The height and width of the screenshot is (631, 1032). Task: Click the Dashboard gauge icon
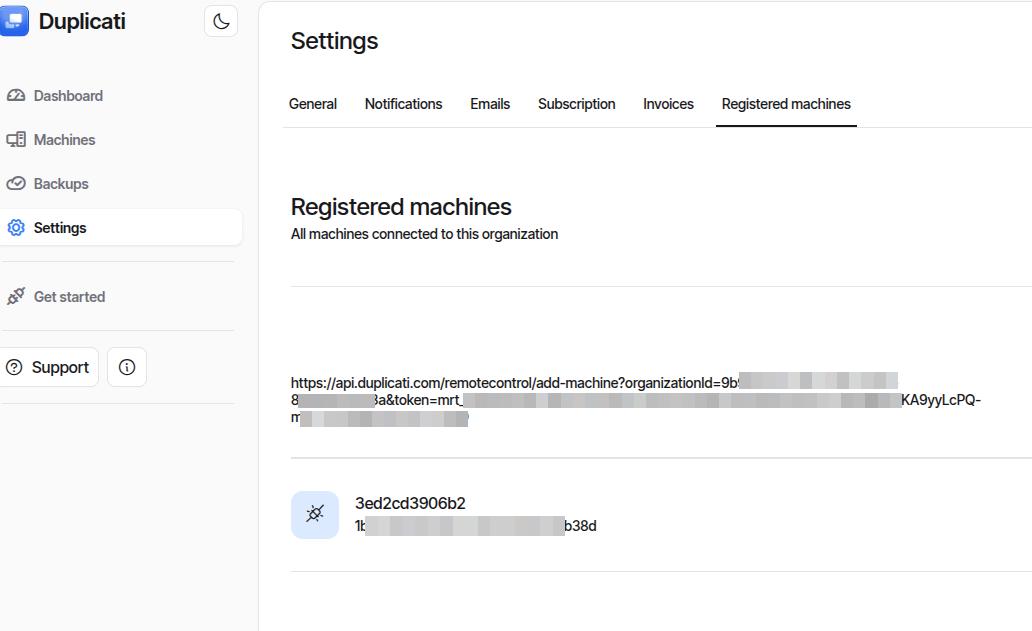pyautogui.click(x=16, y=95)
